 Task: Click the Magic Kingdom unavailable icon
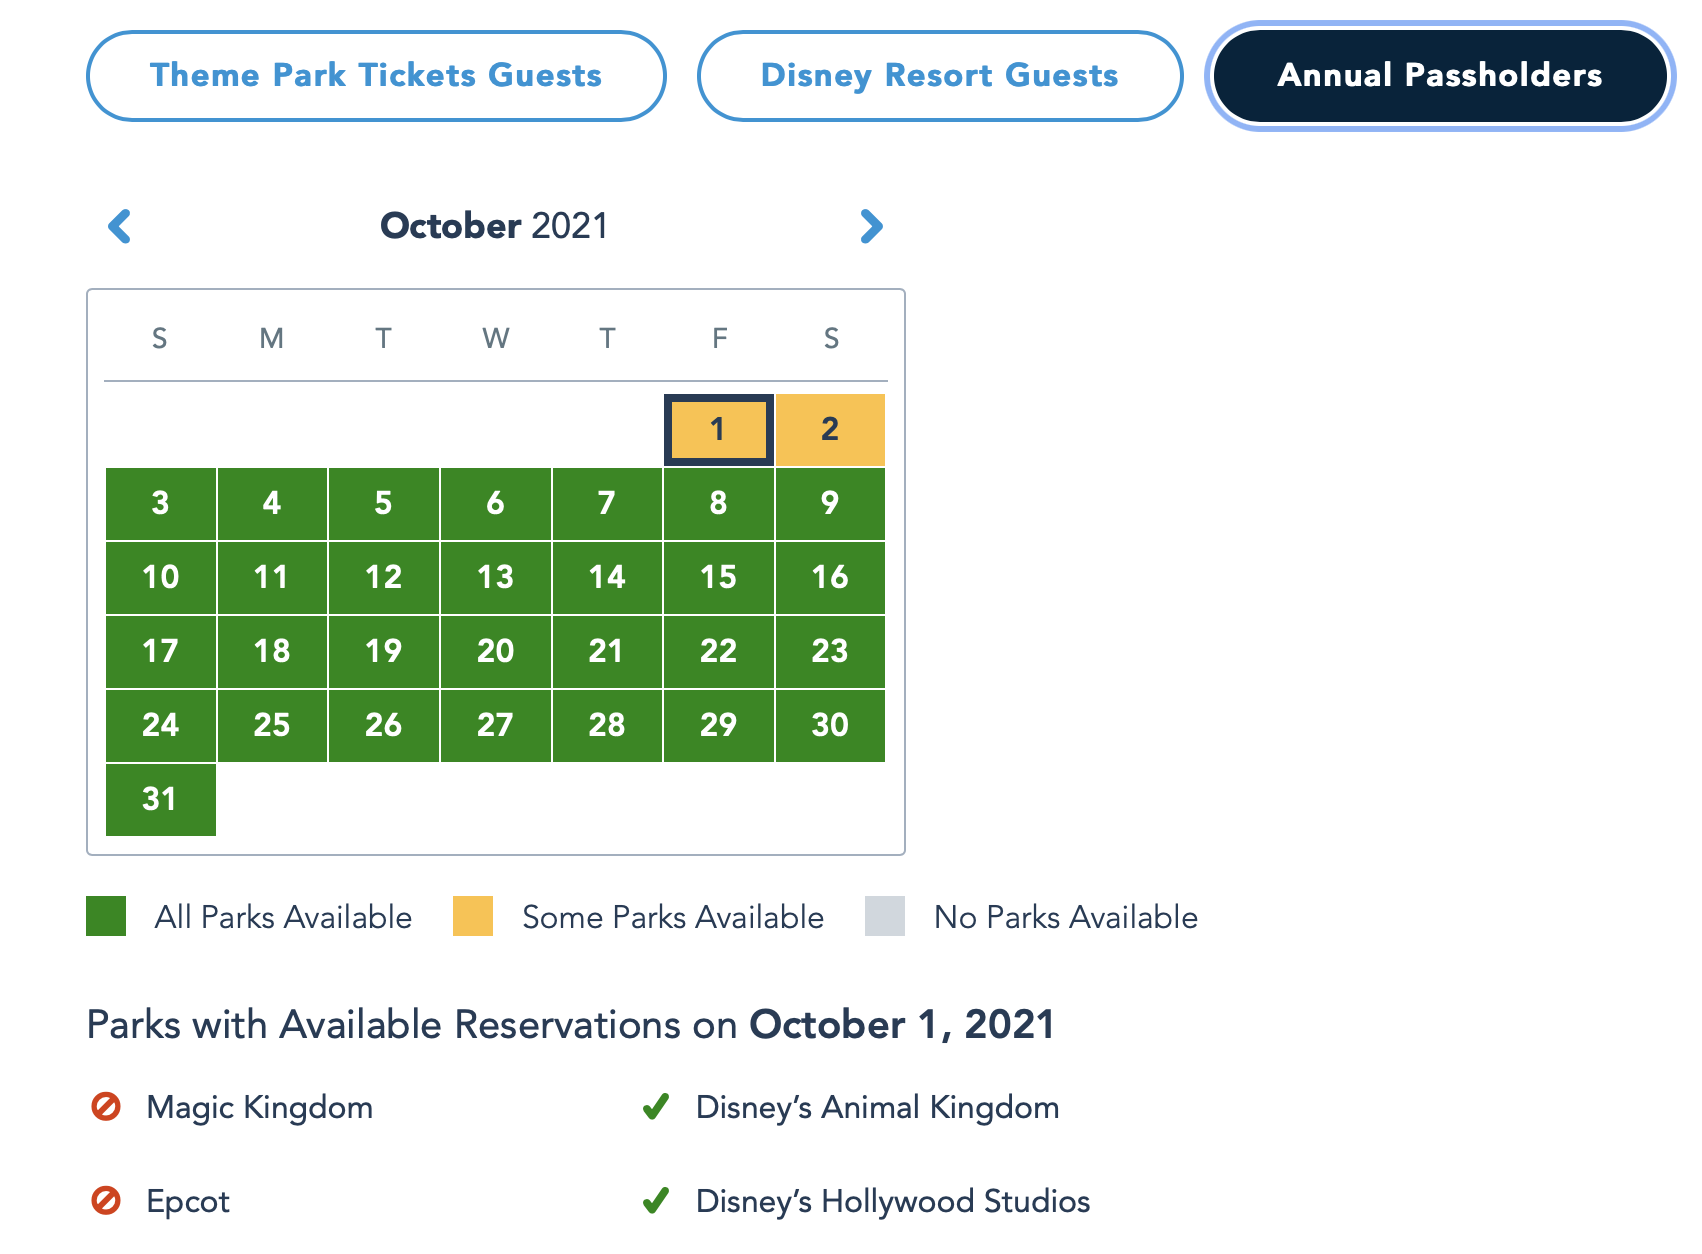[x=106, y=1107]
